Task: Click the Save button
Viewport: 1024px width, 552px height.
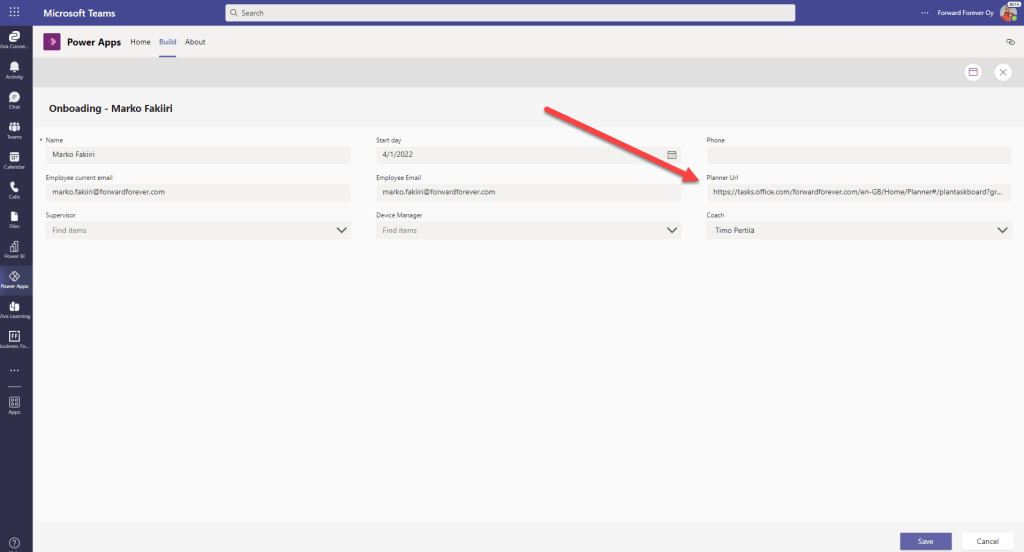Action: (x=925, y=541)
